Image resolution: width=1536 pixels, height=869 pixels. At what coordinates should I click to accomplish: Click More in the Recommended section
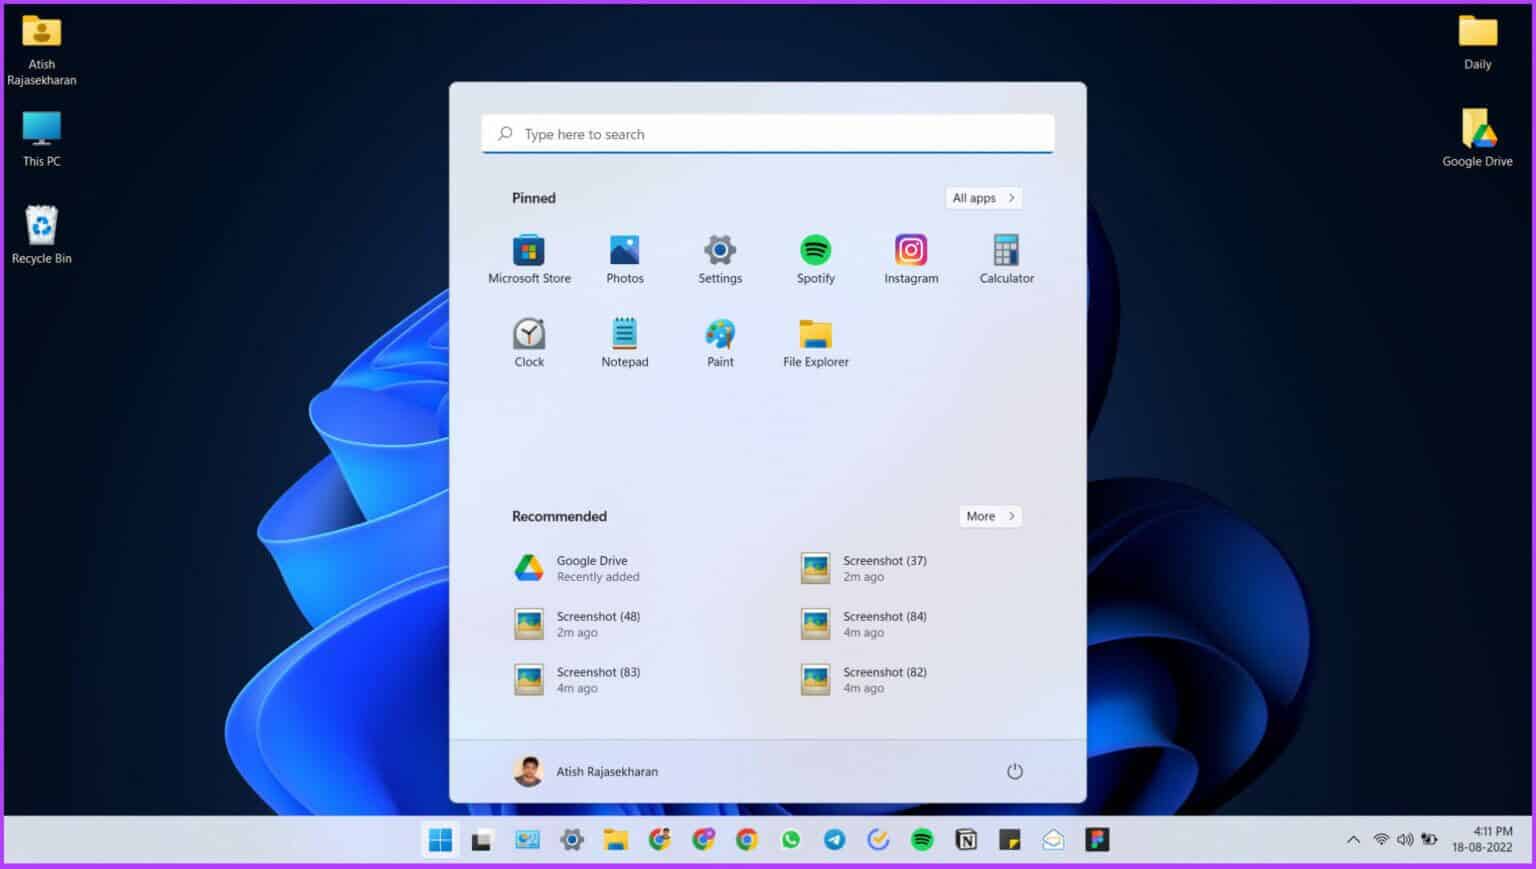pos(990,516)
